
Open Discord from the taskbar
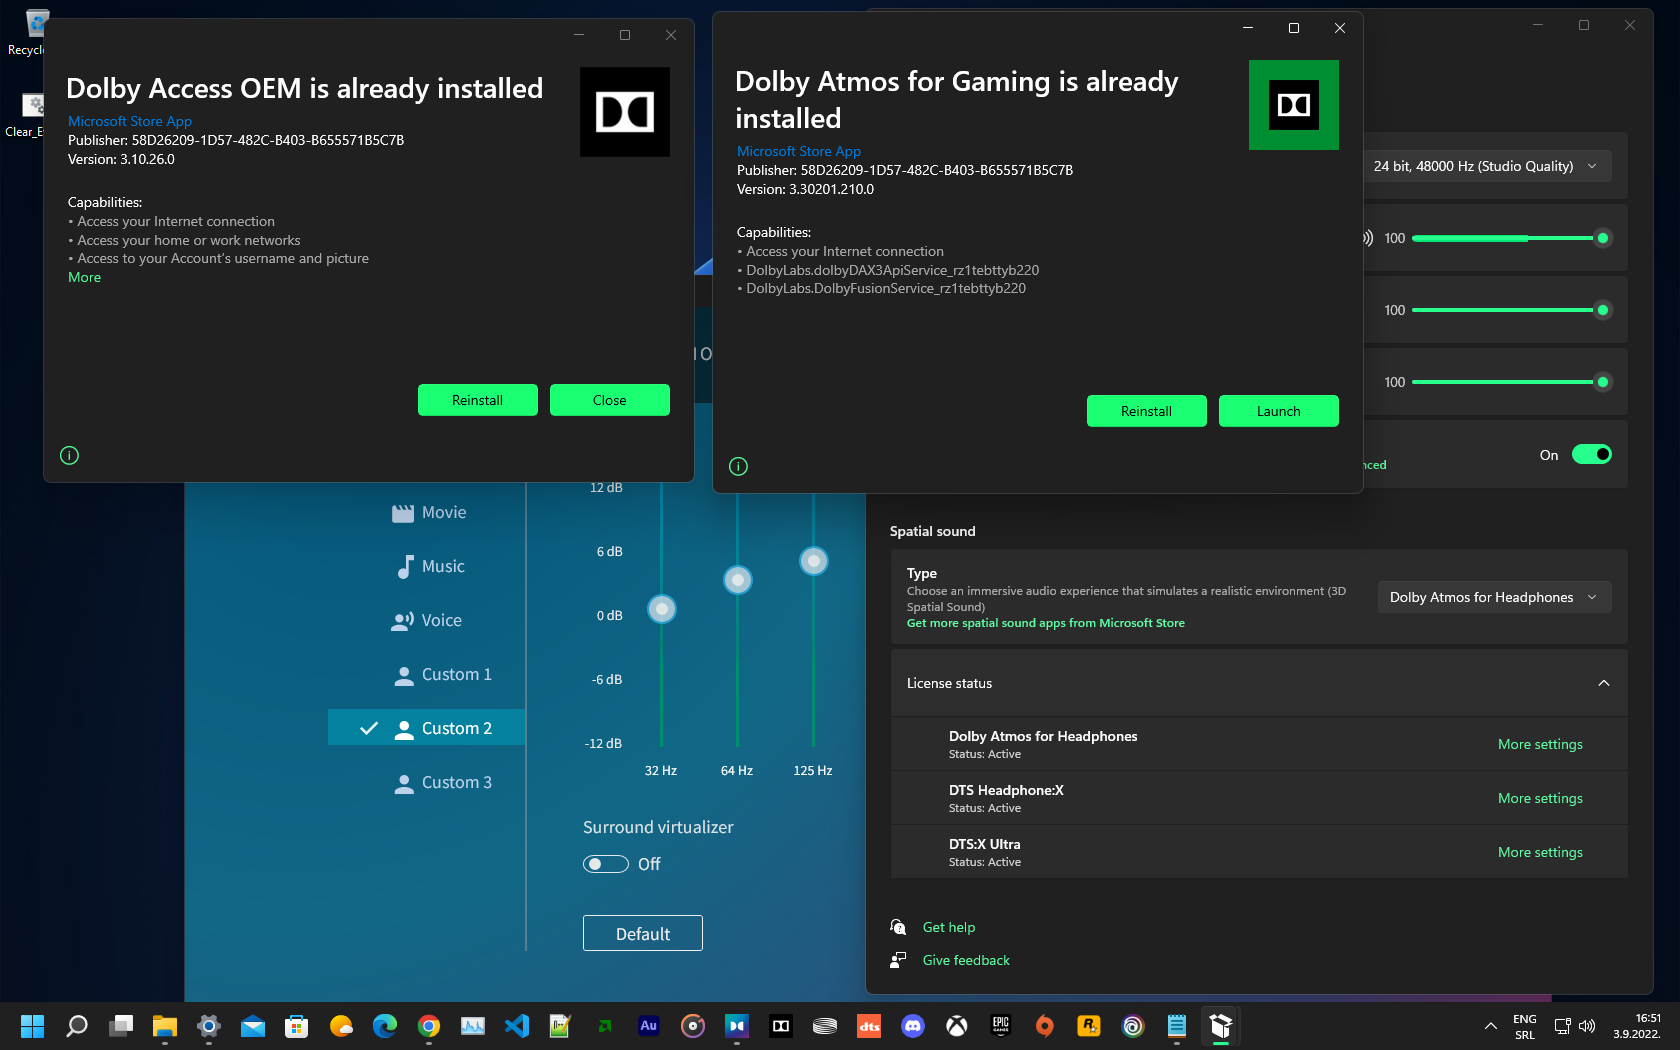coord(913,1026)
